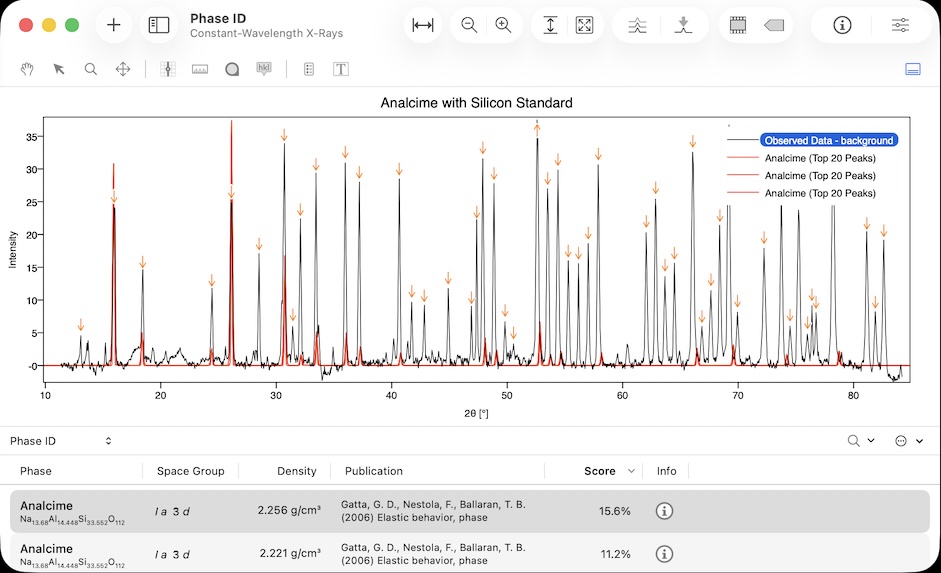Toggle the bottom panel visibility

coord(912,69)
